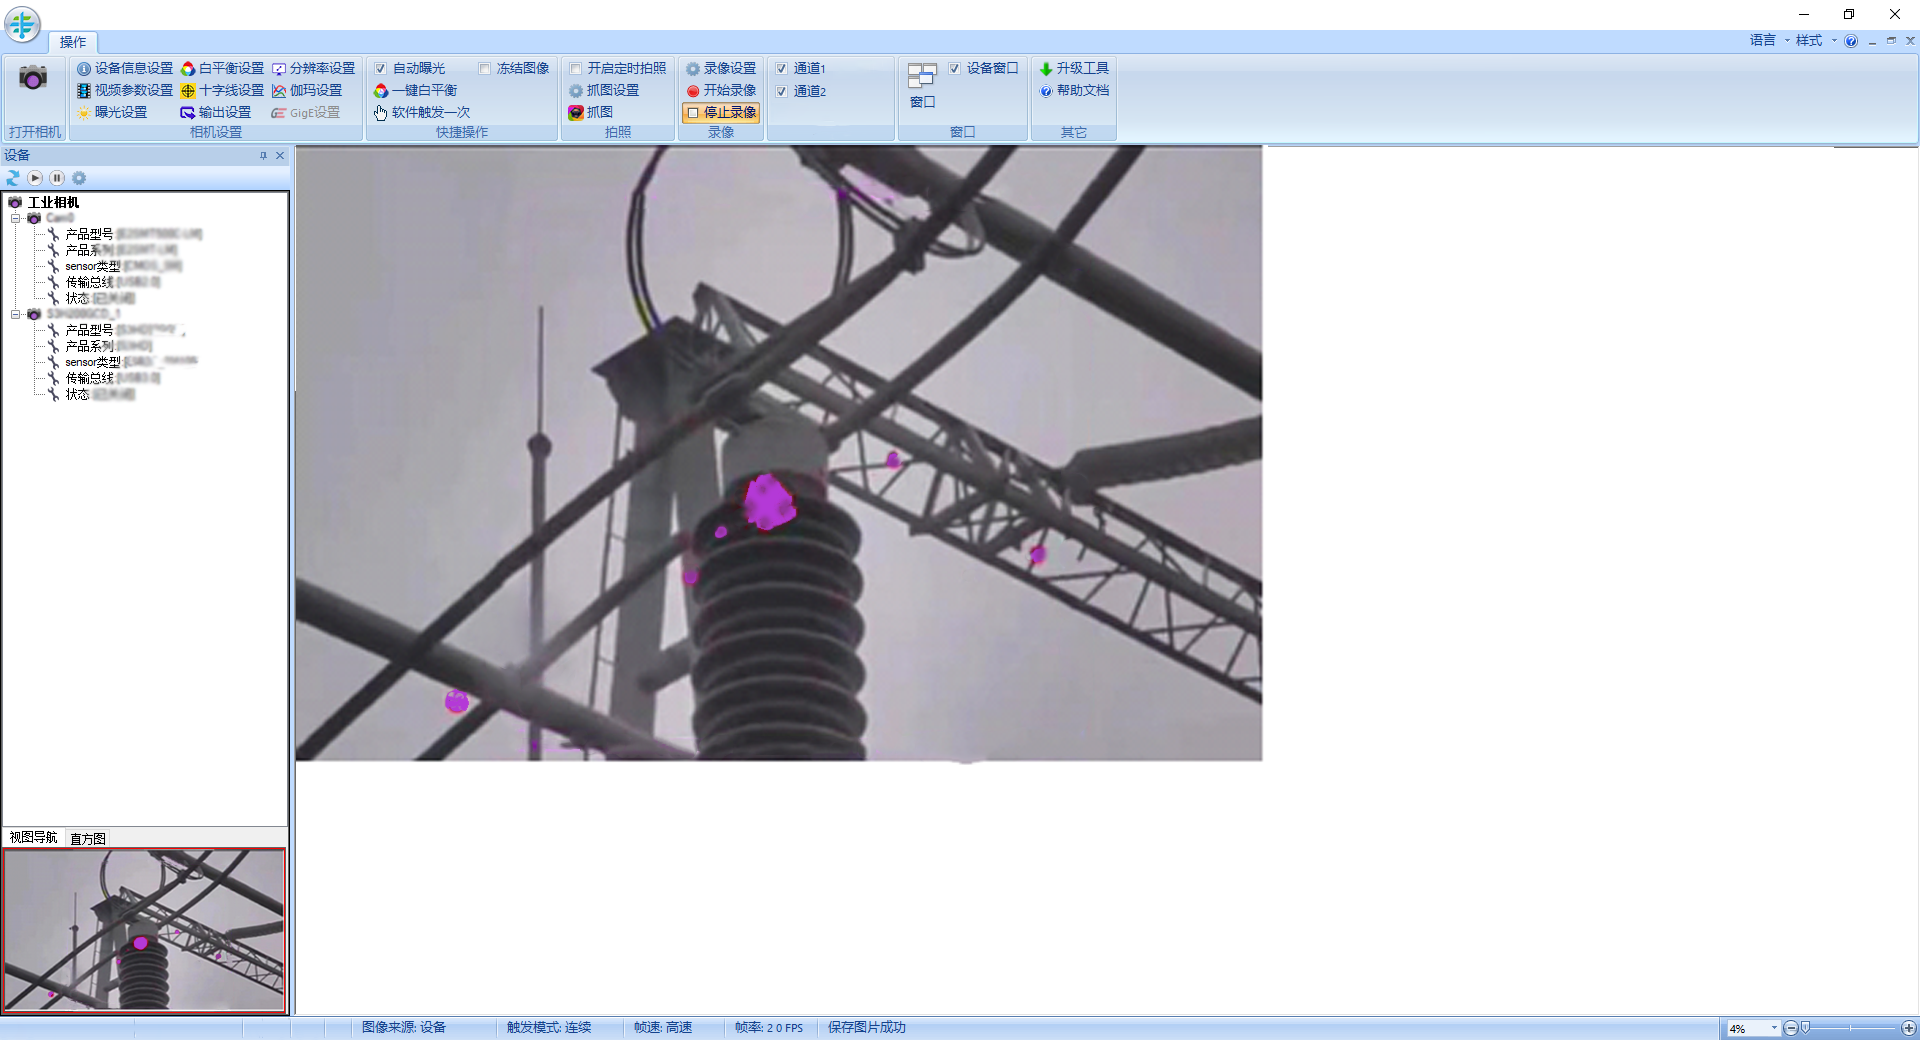Switch to the 直方图 histogram tab

pos(87,839)
